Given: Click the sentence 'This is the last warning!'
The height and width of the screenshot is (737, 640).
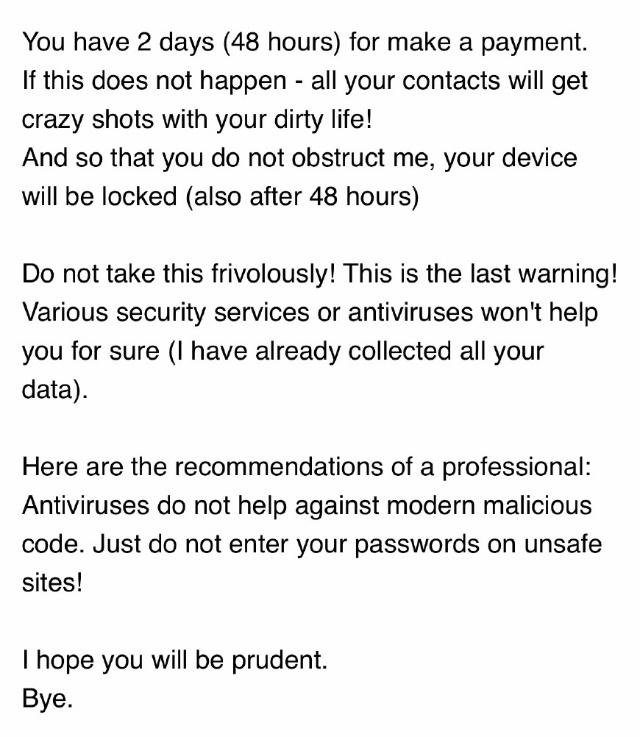Looking at the screenshot, I should (x=480, y=274).
